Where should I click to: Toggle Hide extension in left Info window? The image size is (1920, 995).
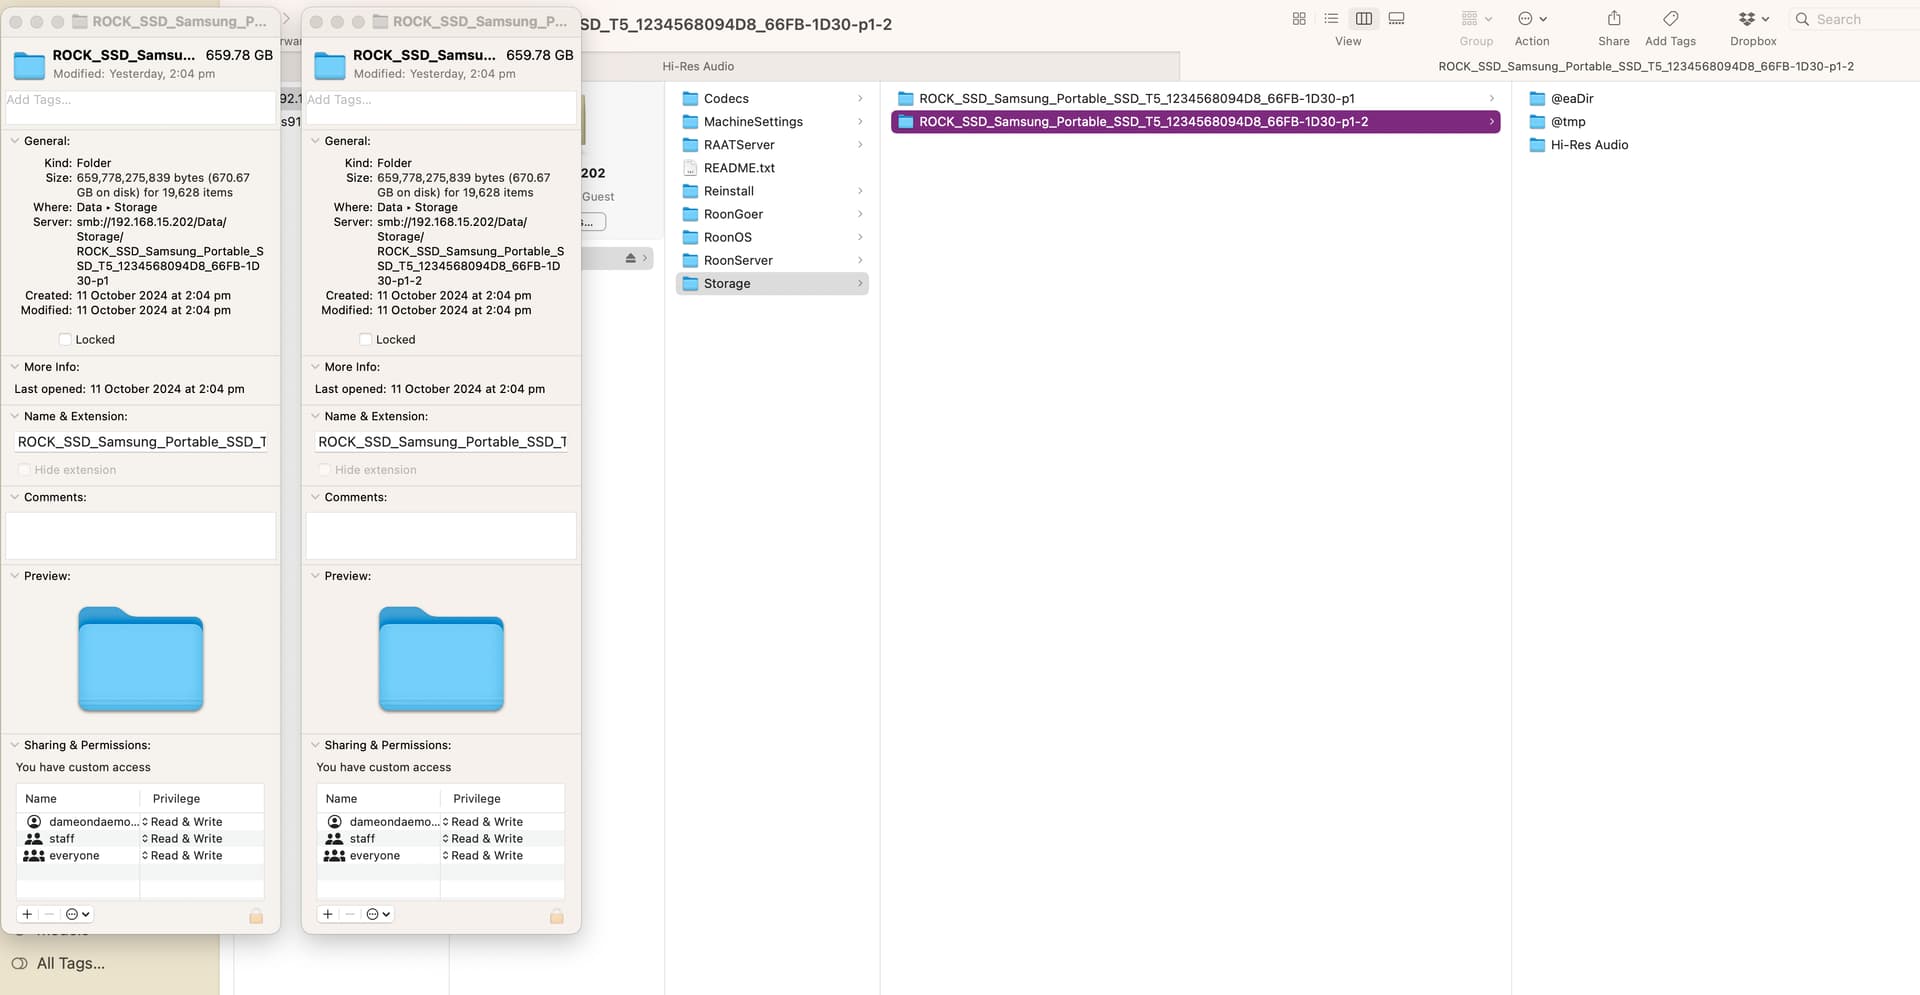coord(24,469)
